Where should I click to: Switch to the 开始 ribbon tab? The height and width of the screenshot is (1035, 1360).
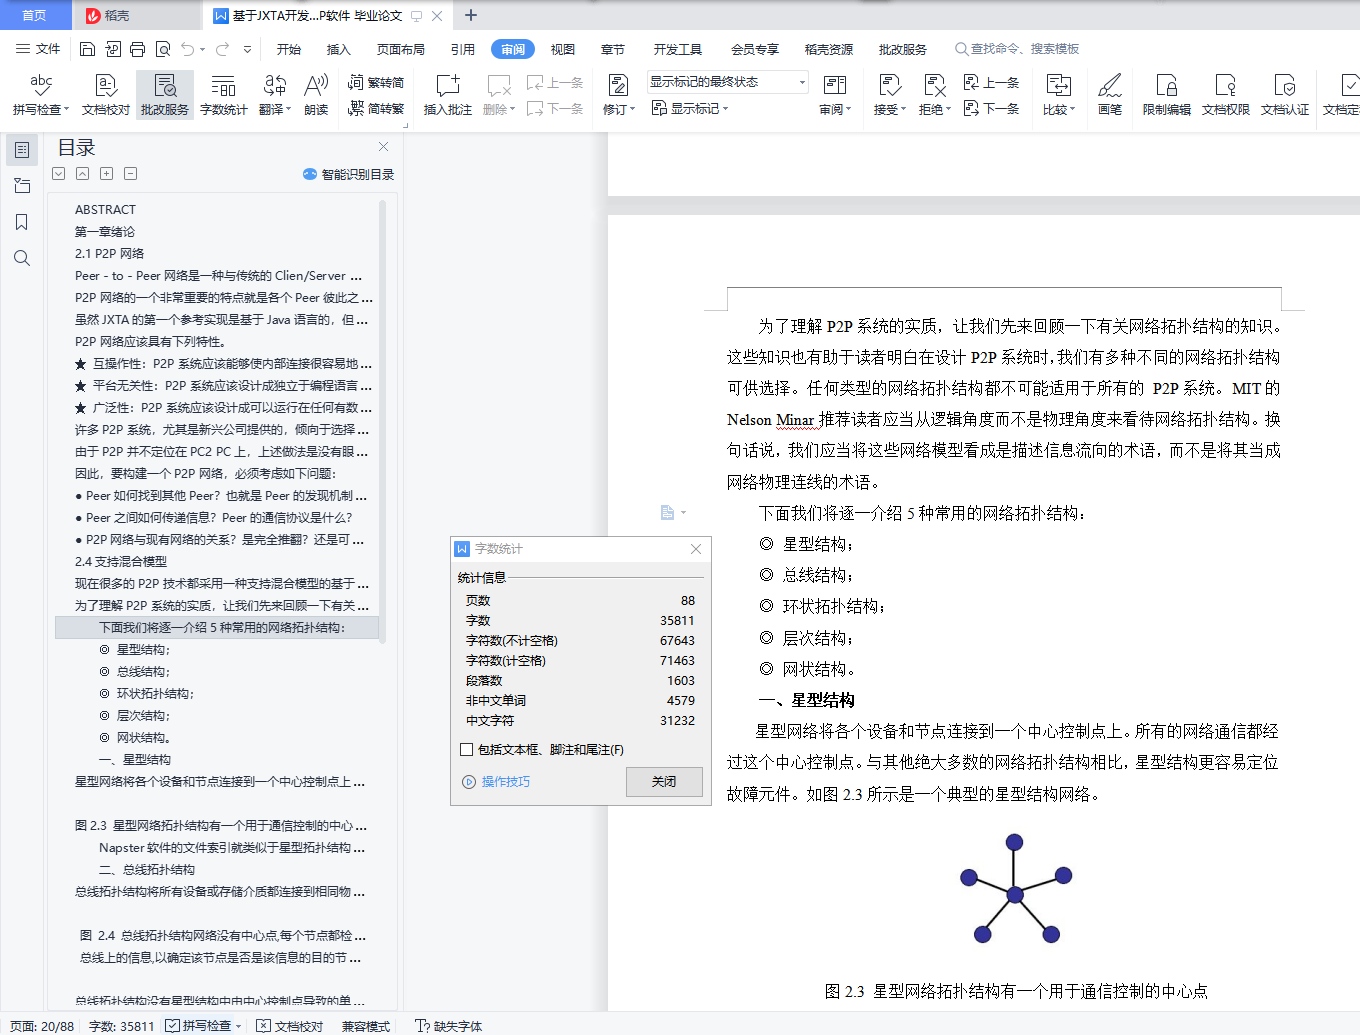coord(289,49)
